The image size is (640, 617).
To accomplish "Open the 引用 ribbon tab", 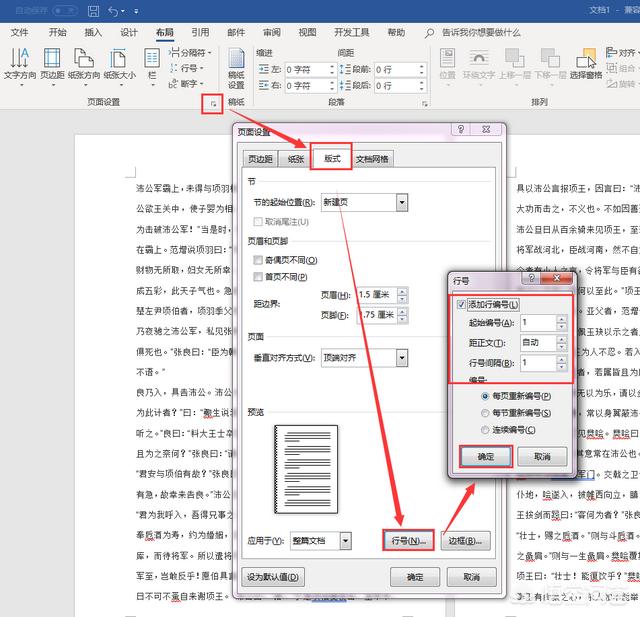I will pos(200,32).
